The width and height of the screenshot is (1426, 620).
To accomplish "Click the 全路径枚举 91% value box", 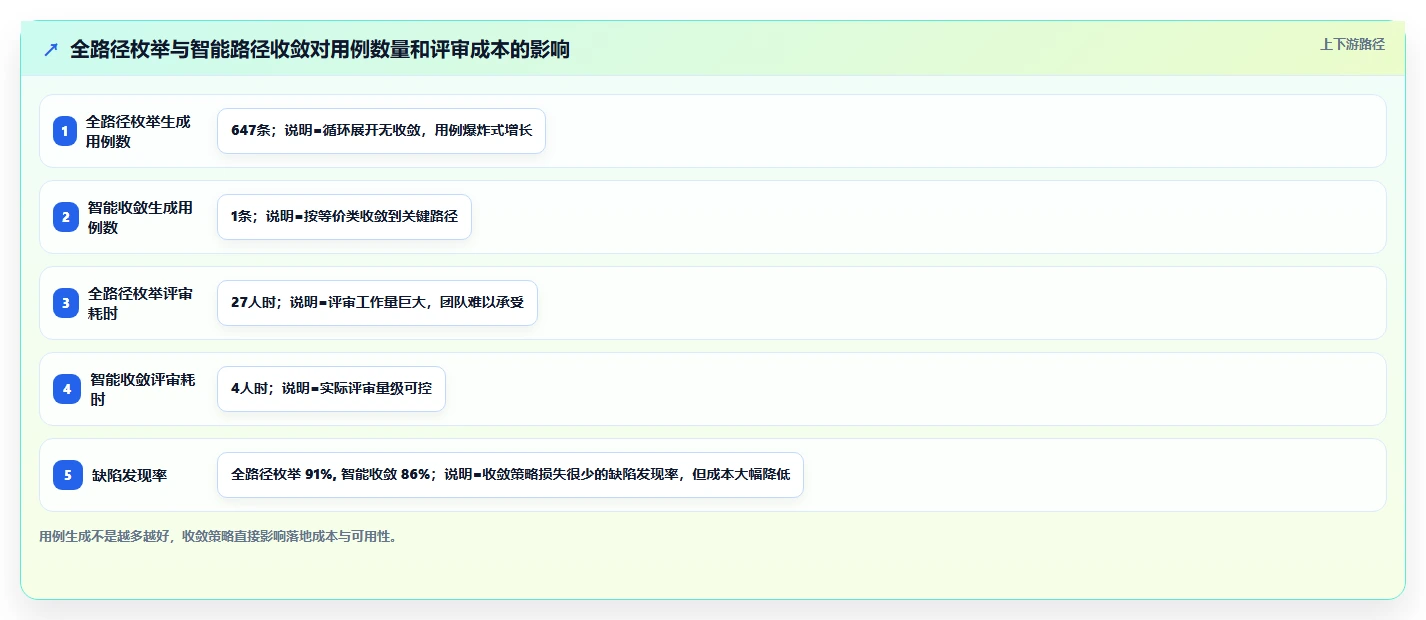I will (510, 475).
